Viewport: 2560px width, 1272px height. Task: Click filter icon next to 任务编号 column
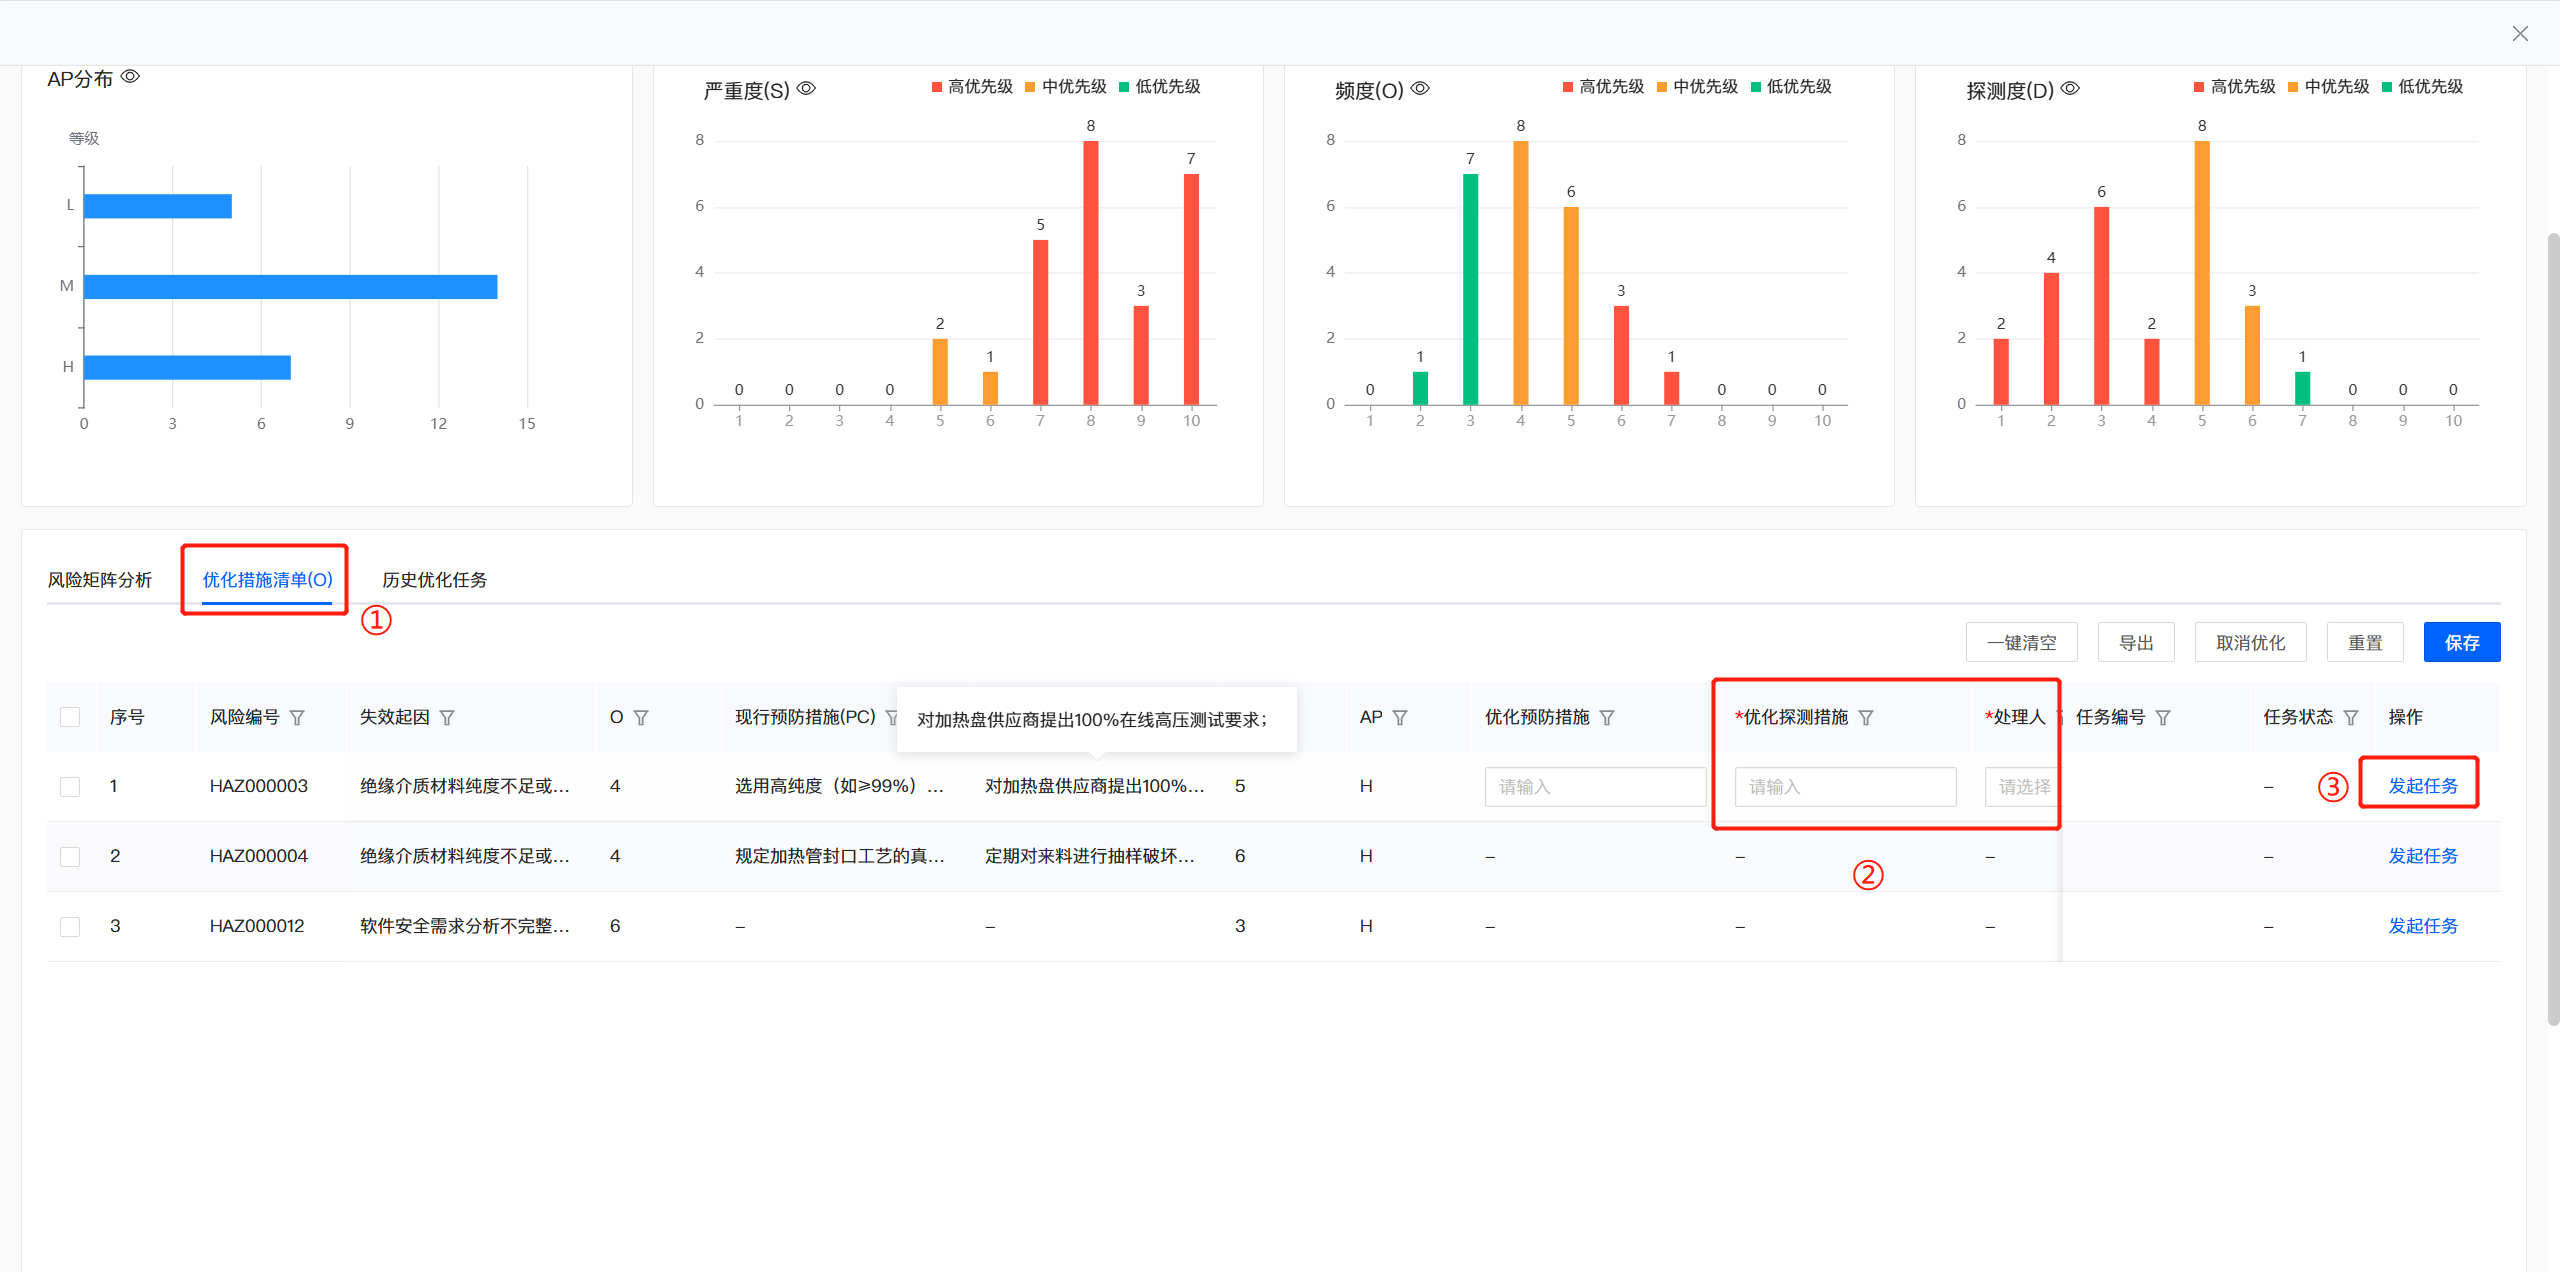click(2163, 718)
